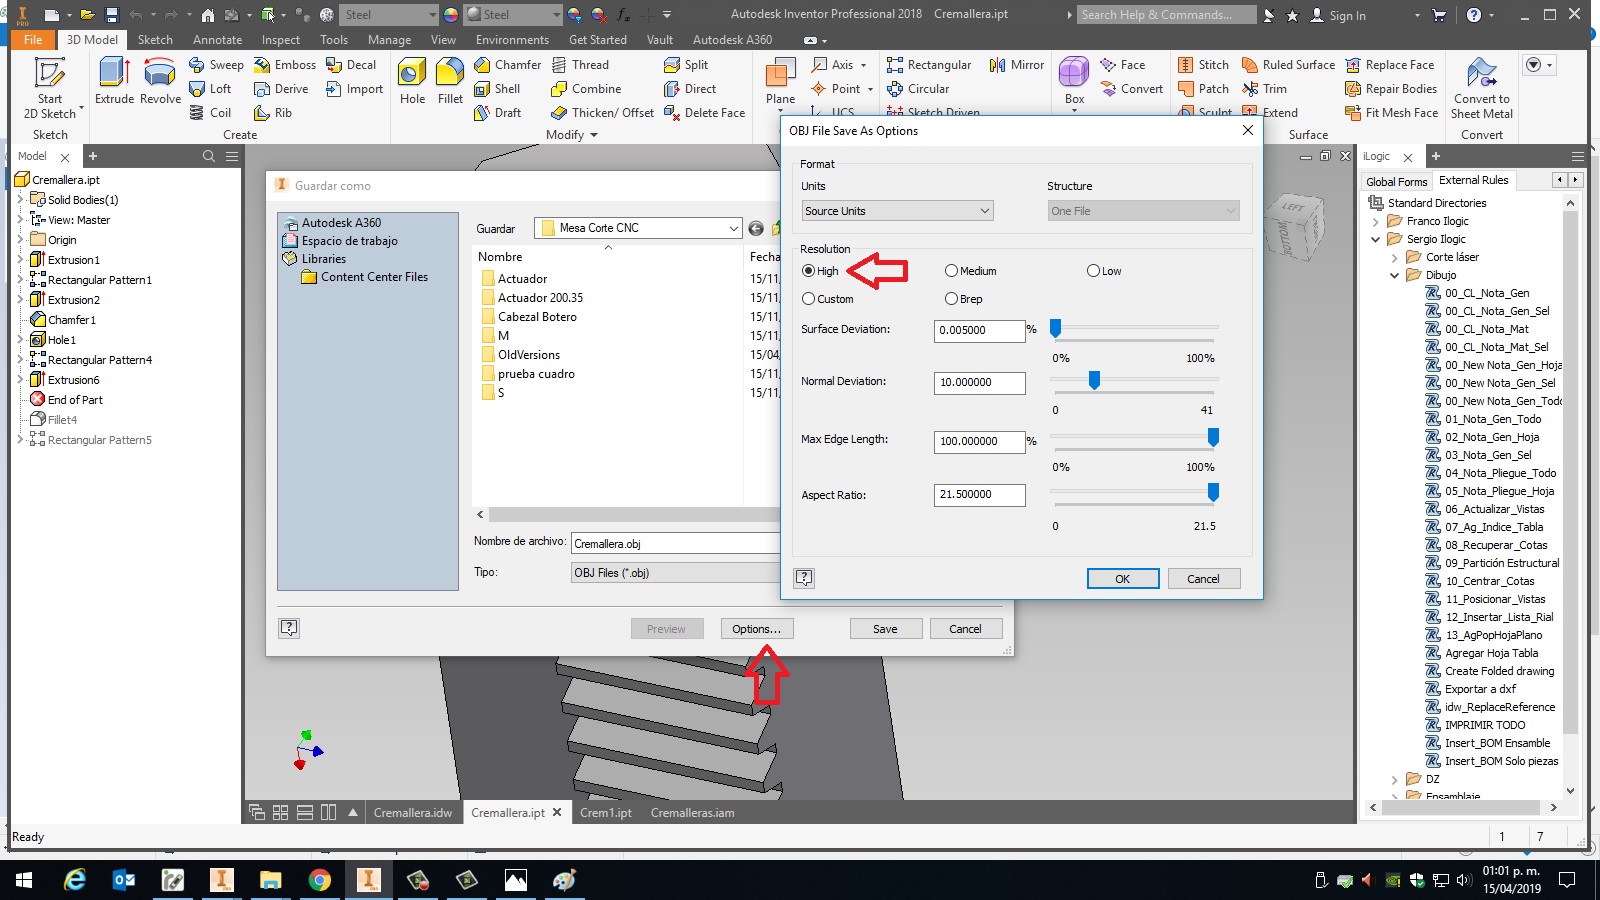The width and height of the screenshot is (1600, 900).
Task: Click the Nombre de archivo field
Action: [676, 544]
